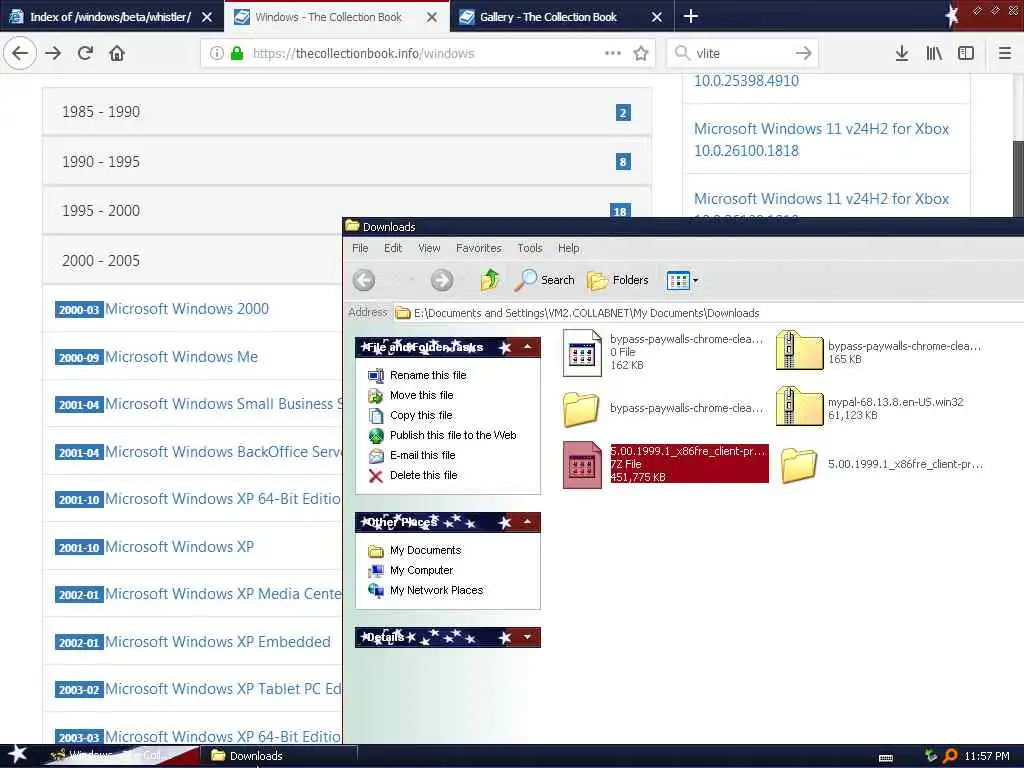Click Explorer Forward button in Downloads window
Screen dimensions: 1024x768
[441, 280]
